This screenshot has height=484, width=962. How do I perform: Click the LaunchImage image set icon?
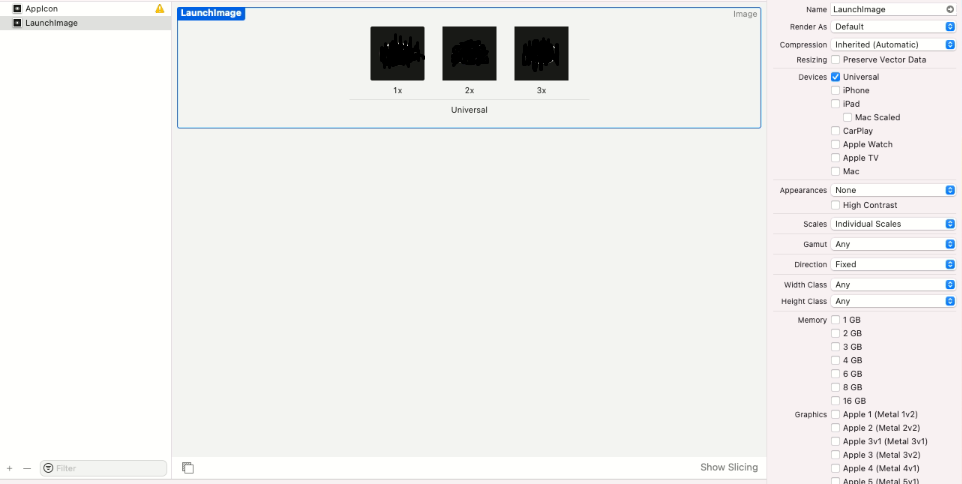[17, 23]
